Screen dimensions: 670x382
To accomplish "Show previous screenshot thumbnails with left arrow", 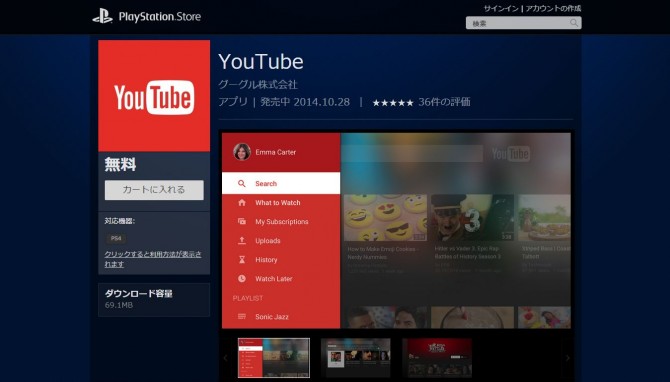I will click(x=226, y=358).
